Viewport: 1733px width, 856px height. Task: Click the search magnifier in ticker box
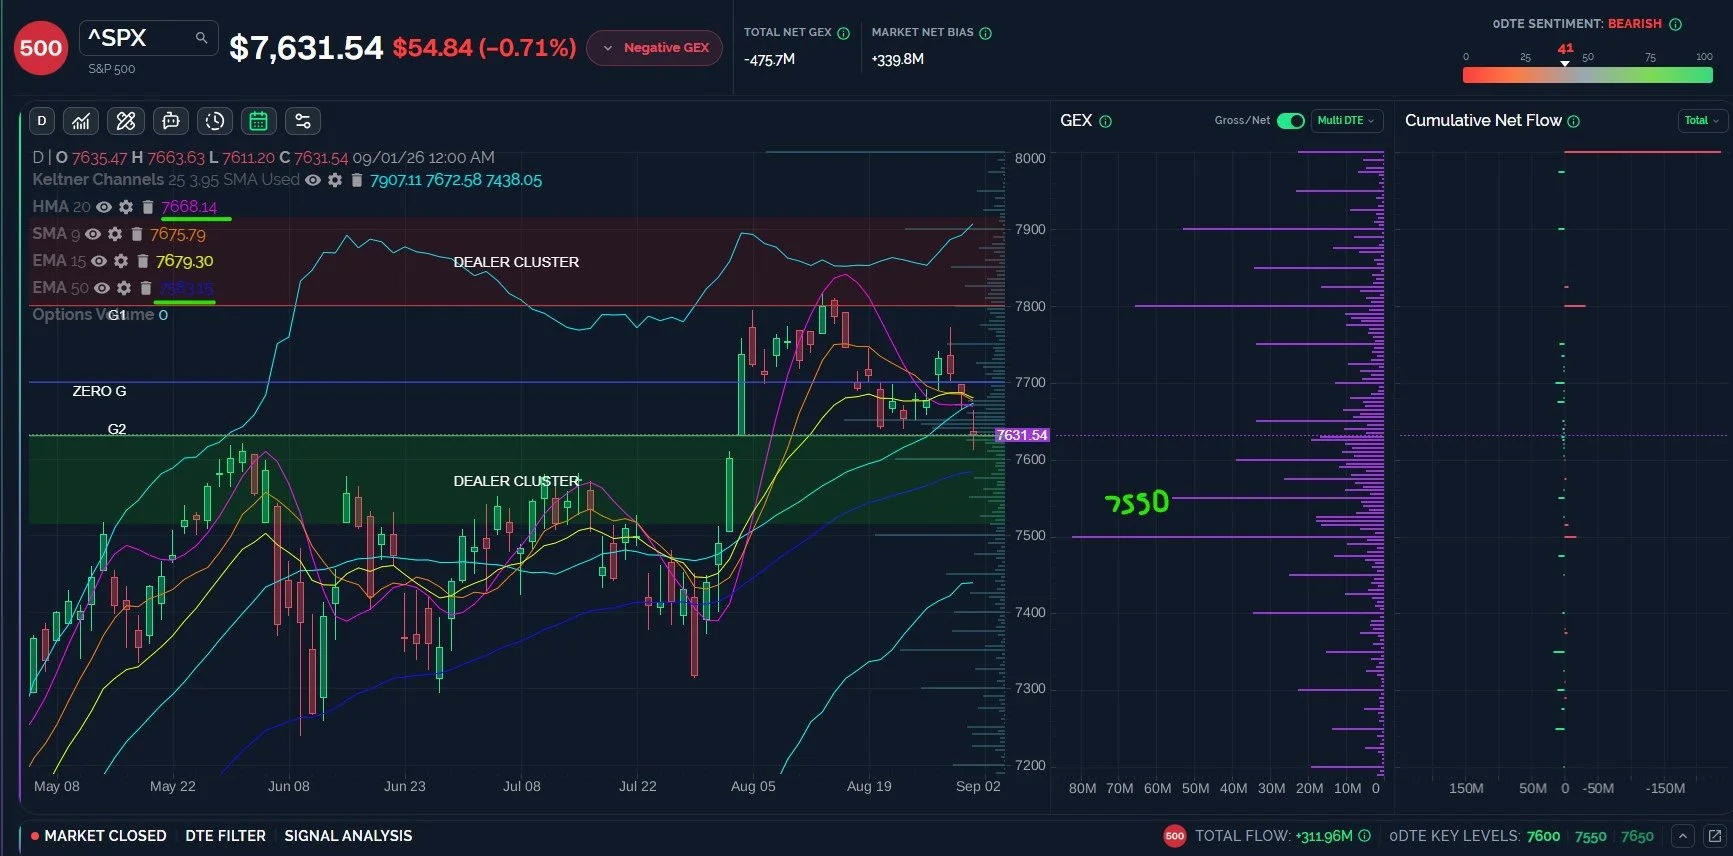201,38
